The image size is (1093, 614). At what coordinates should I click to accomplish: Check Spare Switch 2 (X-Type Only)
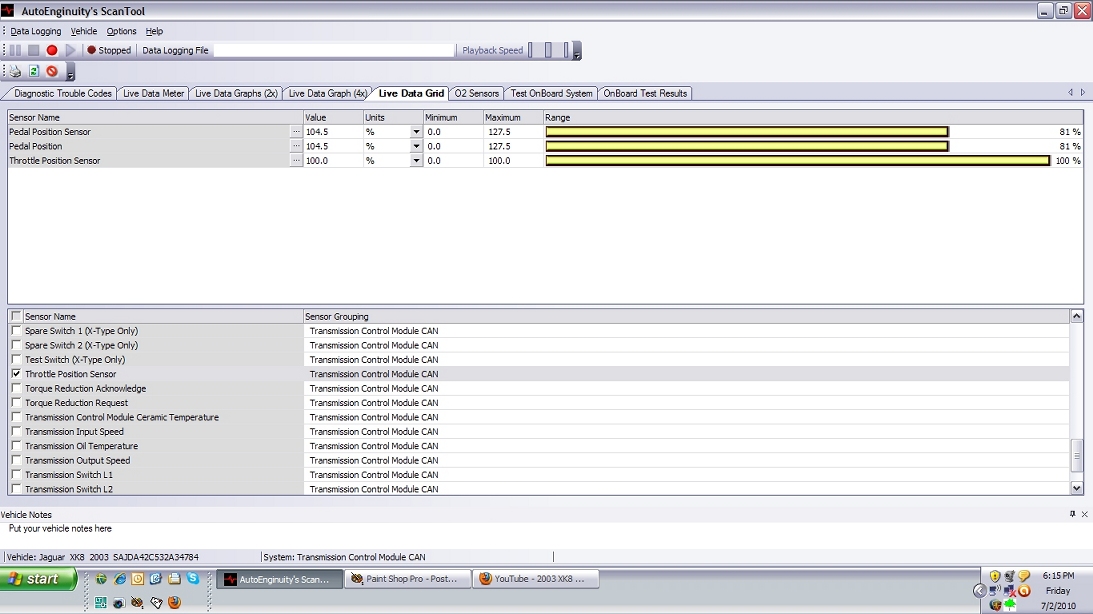[x=16, y=345]
